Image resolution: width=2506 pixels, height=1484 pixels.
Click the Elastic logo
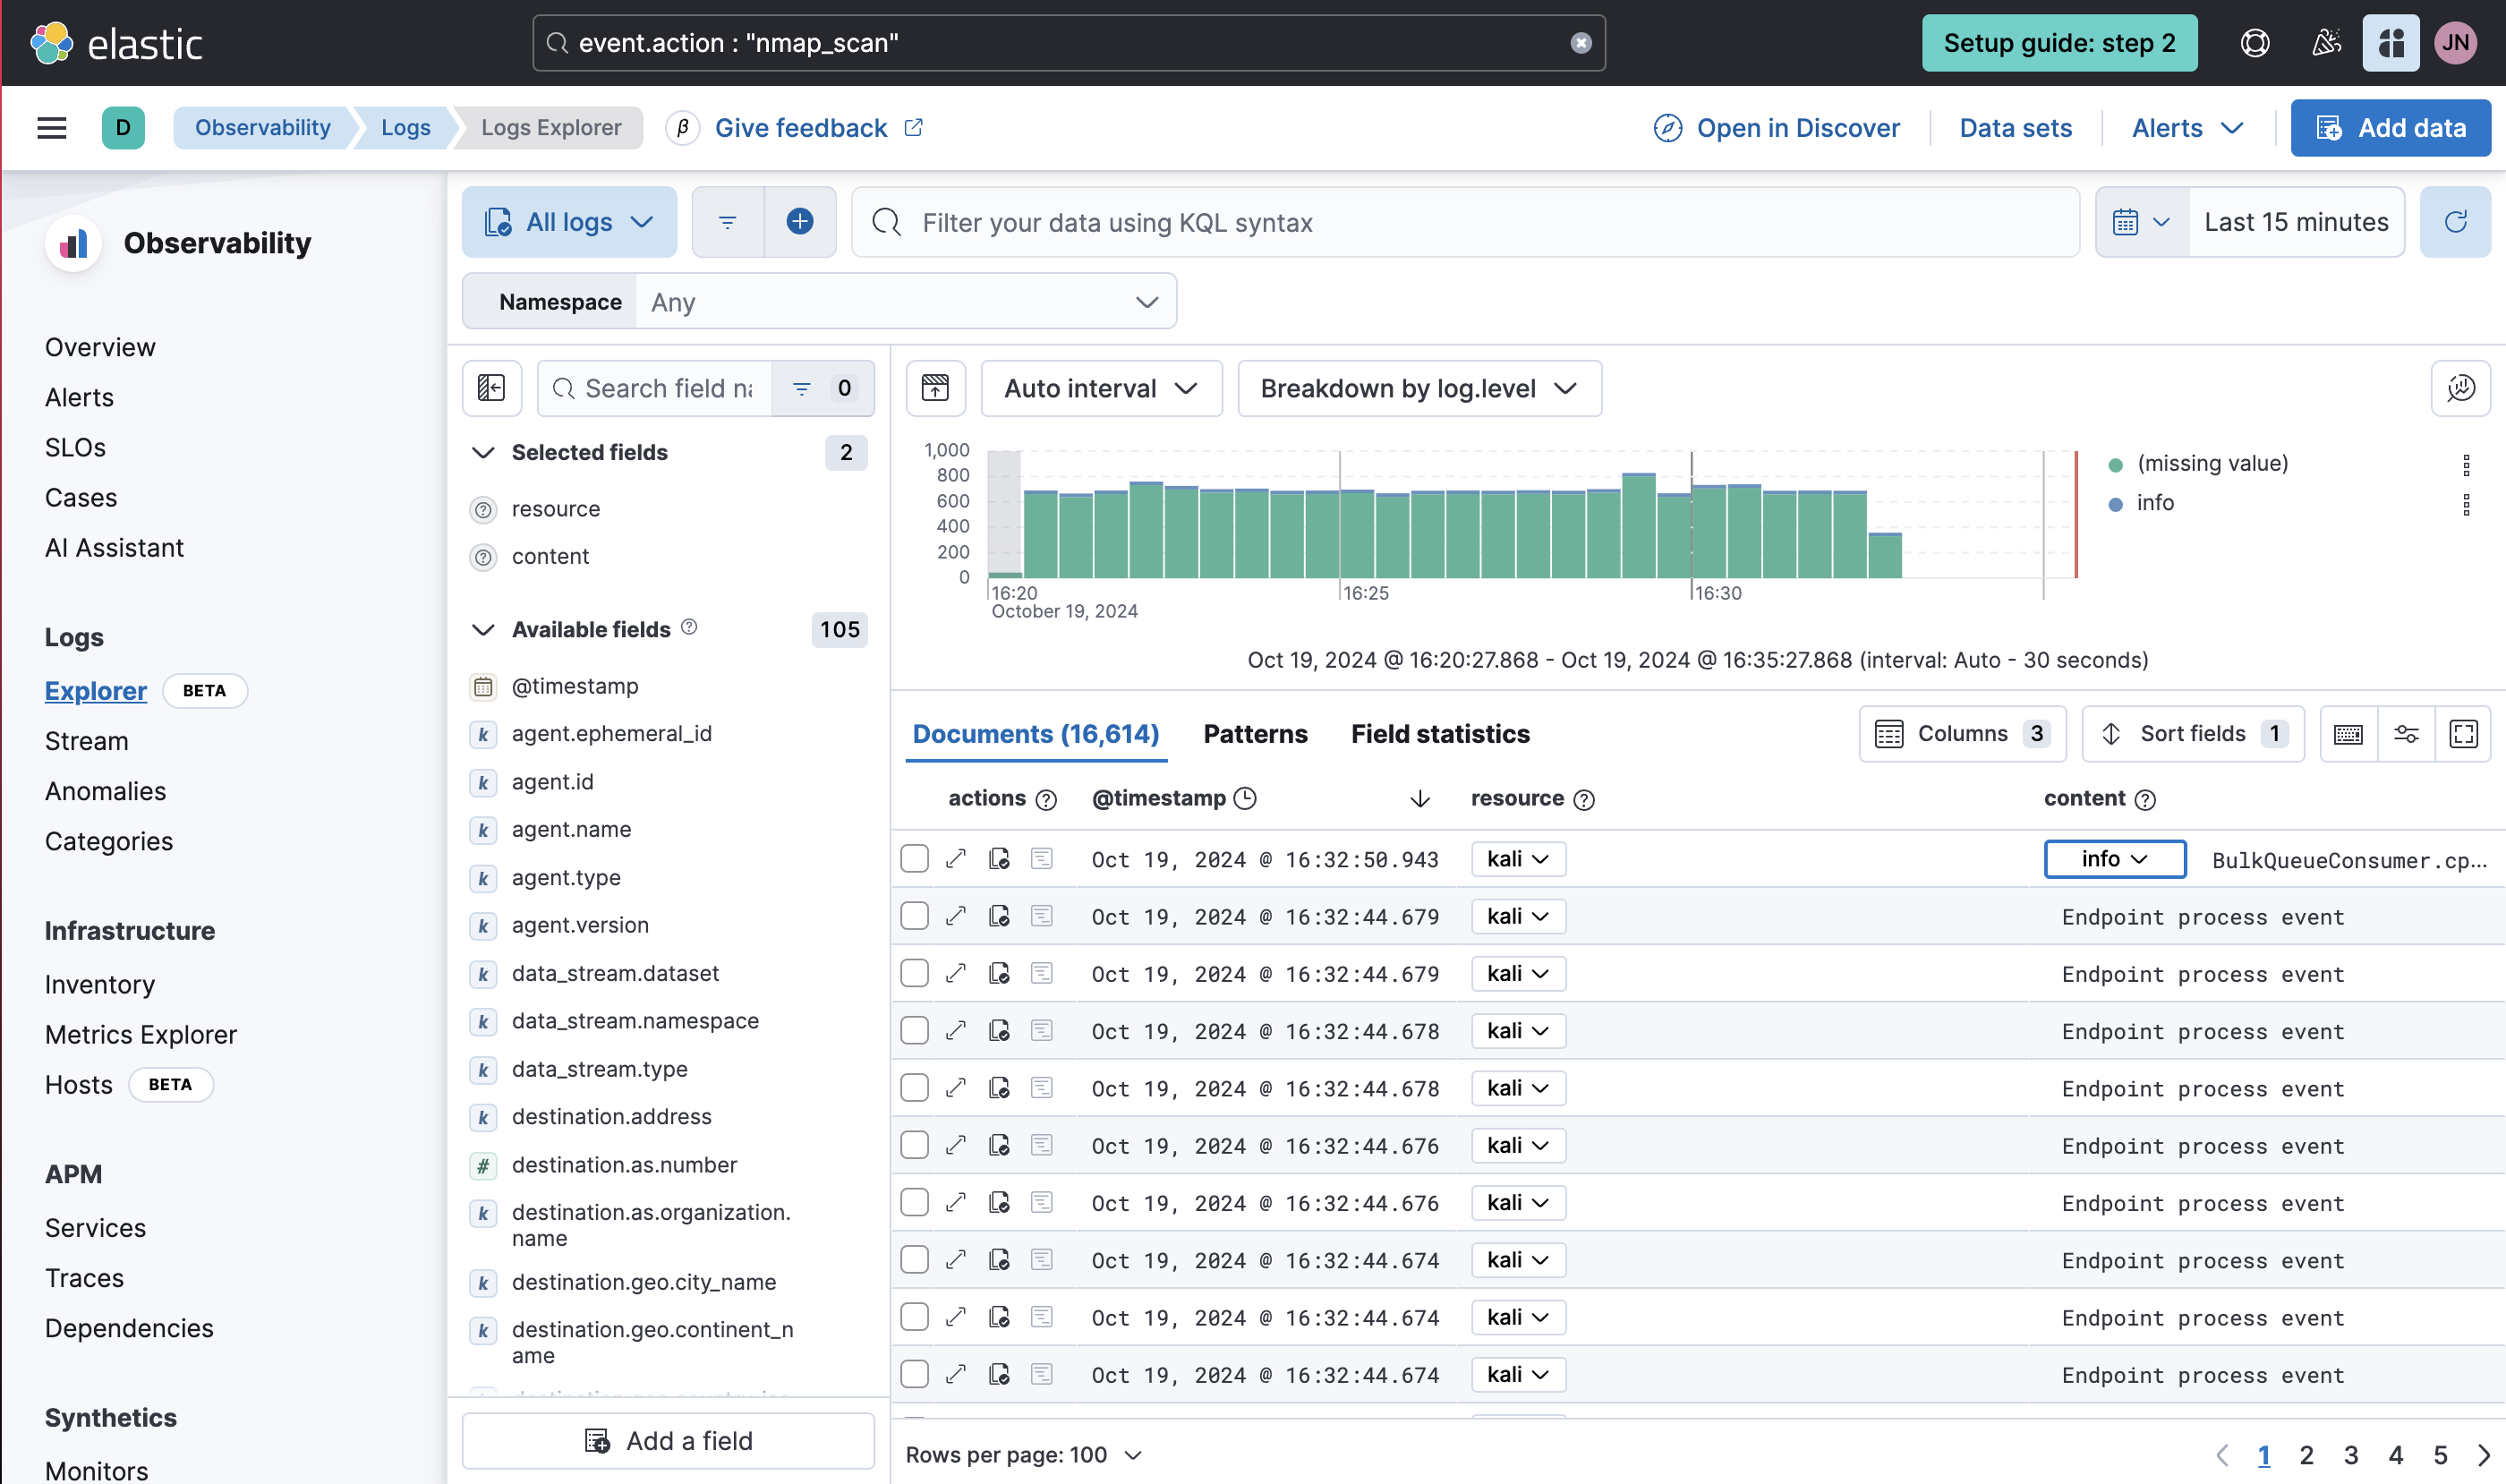pos(116,43)
